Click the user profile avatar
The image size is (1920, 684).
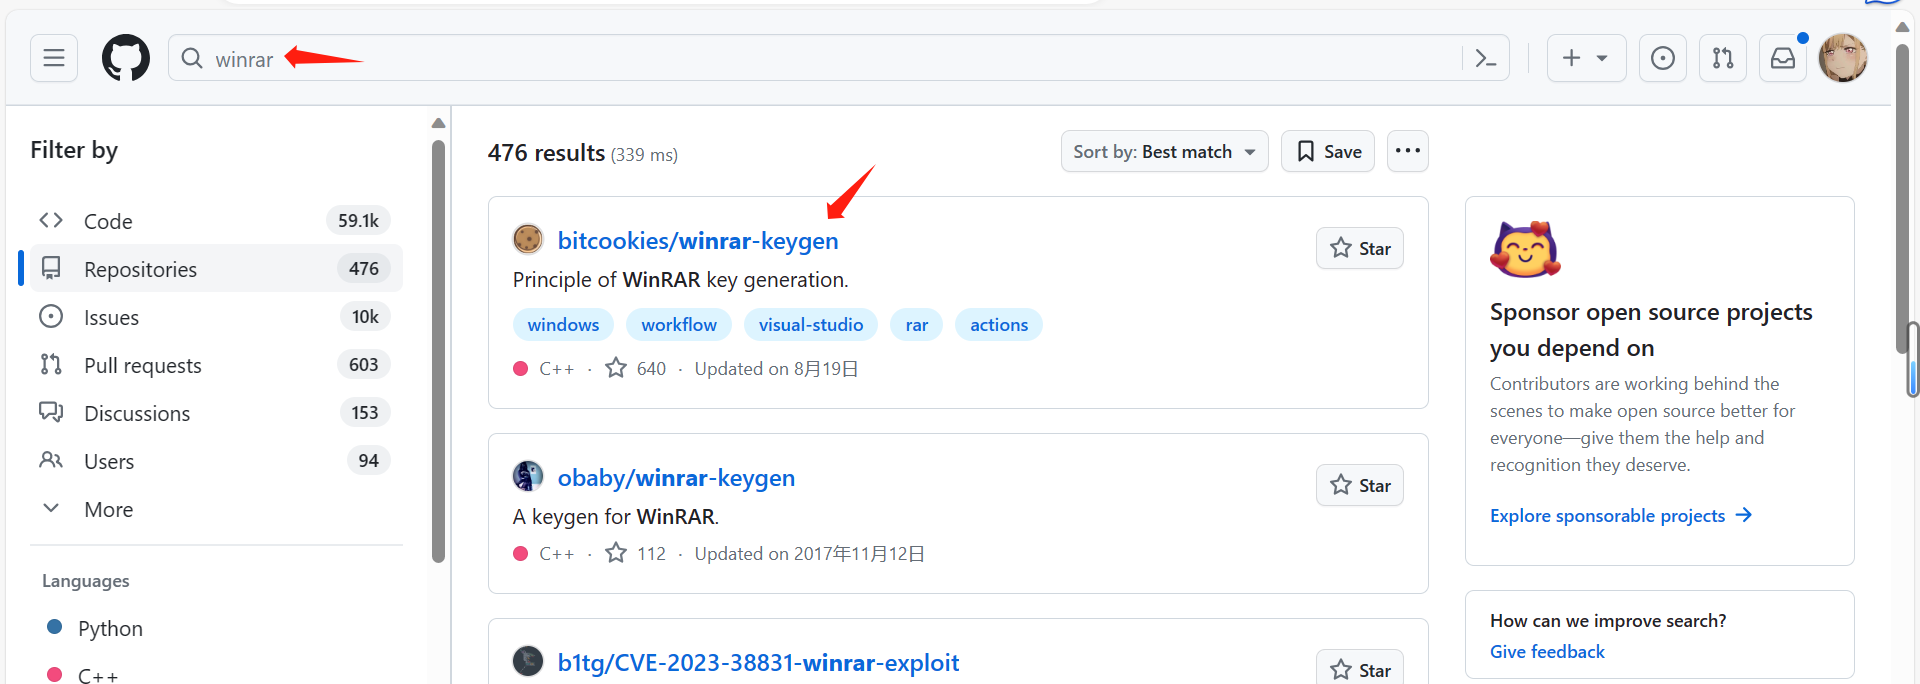[1842, 58]
